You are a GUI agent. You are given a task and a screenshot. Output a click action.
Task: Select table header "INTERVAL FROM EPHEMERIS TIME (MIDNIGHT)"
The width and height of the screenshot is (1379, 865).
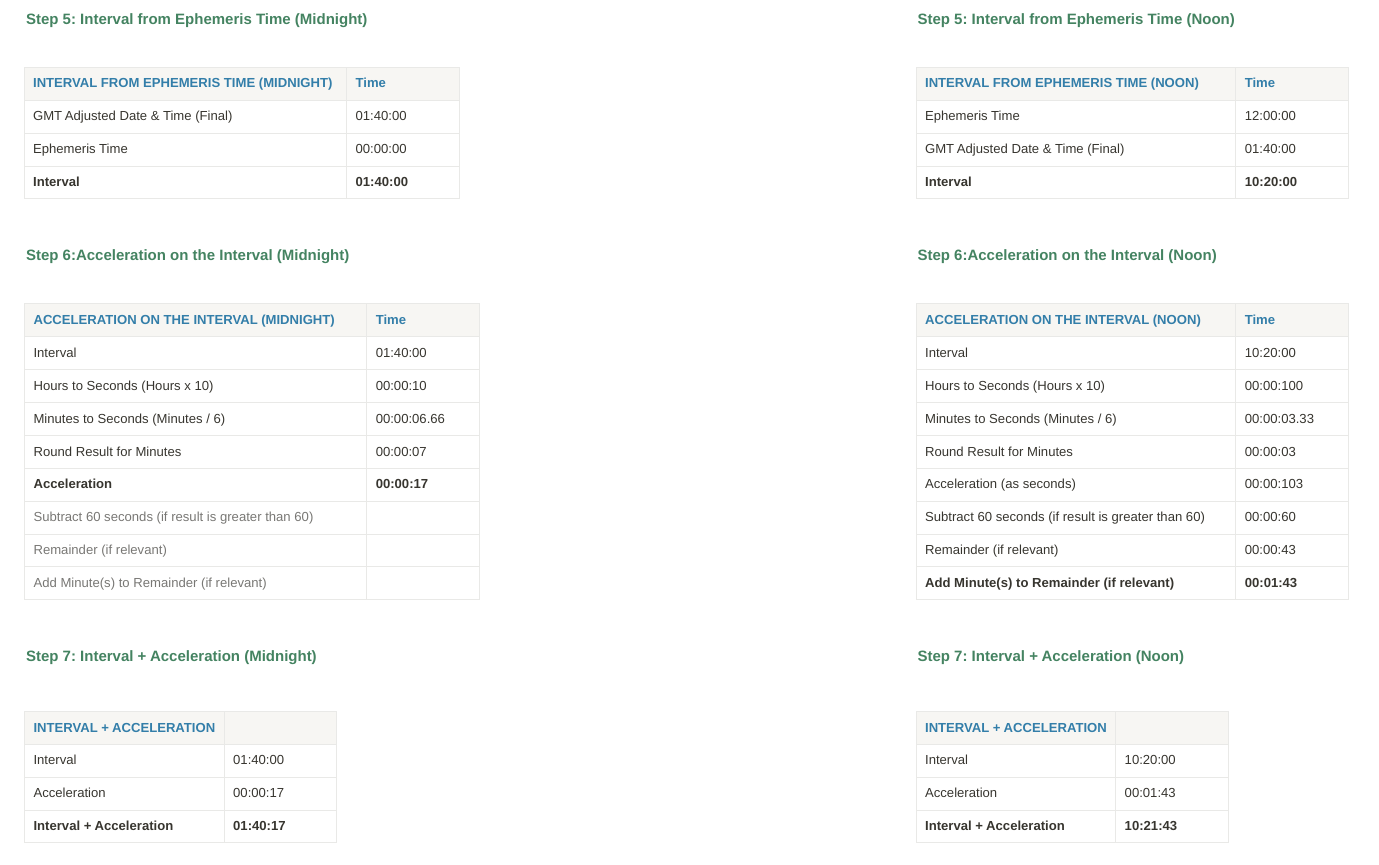coord(183,83)
